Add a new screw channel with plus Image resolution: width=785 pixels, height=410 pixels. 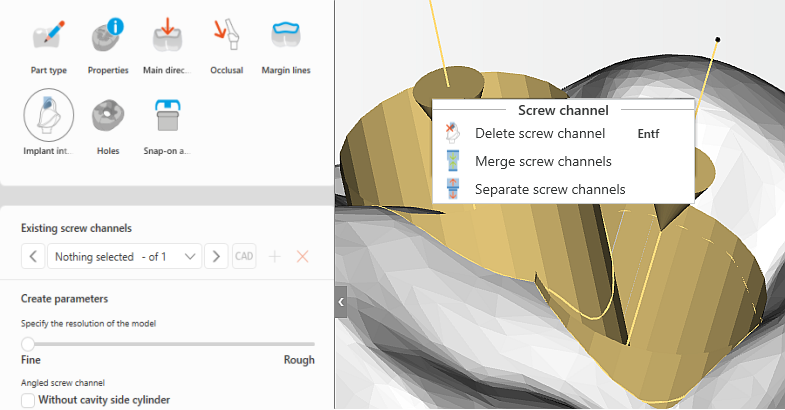pos(275,257)
